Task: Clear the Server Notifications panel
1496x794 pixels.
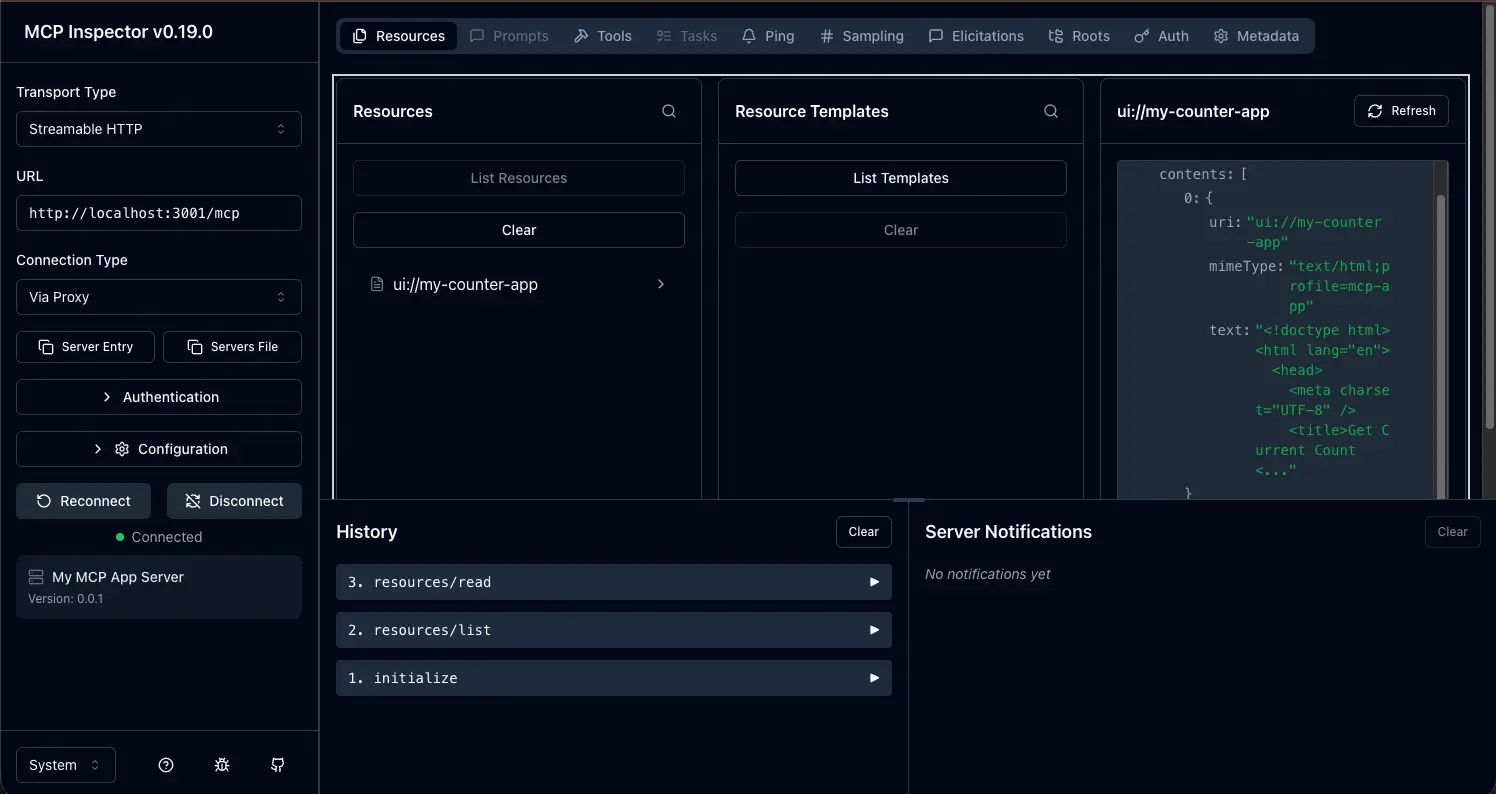Action: coord(1453,532)
